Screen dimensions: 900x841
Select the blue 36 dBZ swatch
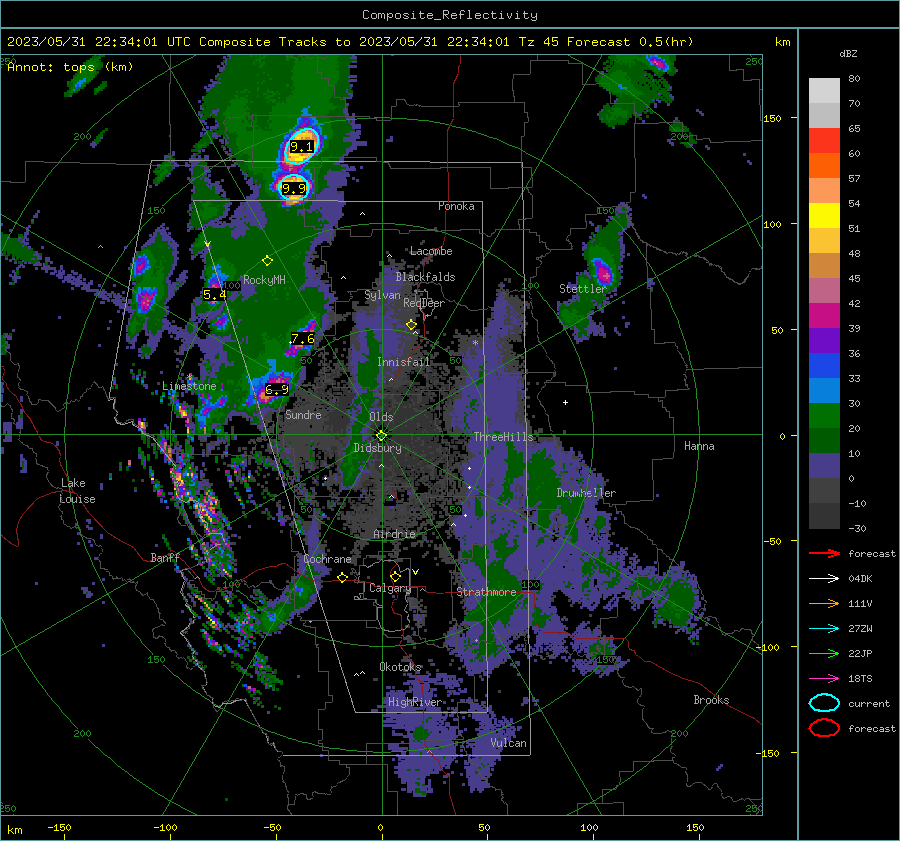(824, 365)
